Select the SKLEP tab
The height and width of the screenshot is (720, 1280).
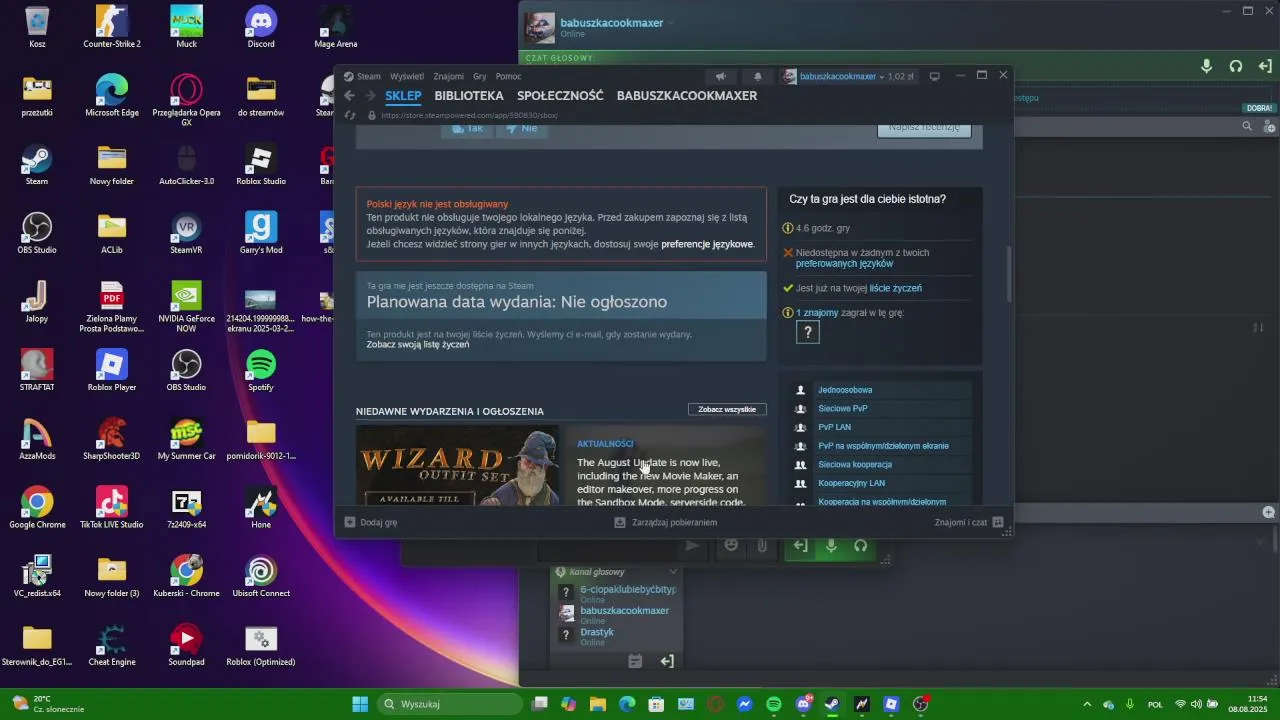(x=403, y=96)
